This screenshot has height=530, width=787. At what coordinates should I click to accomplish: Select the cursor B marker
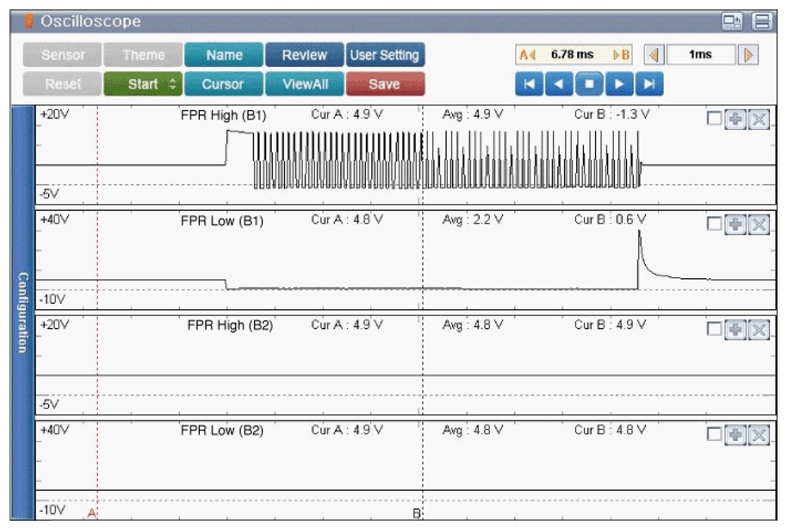click(x=417, y=513)
